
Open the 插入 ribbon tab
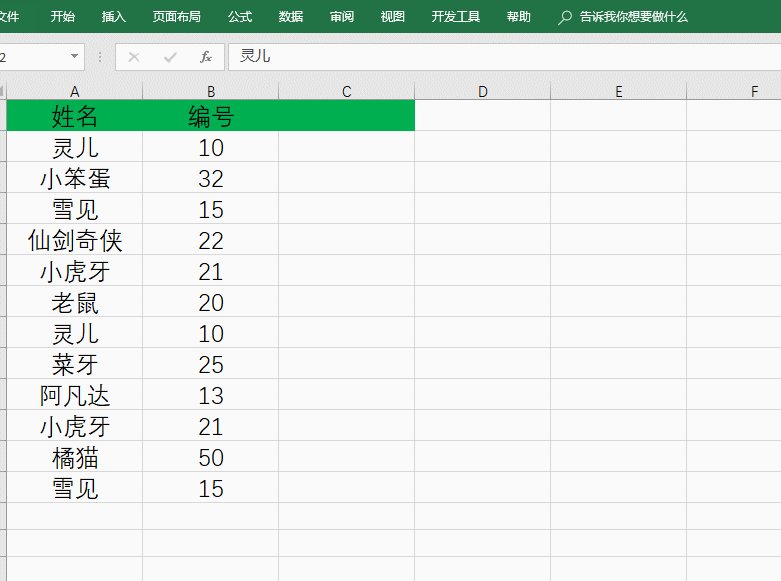pos(114,17)
